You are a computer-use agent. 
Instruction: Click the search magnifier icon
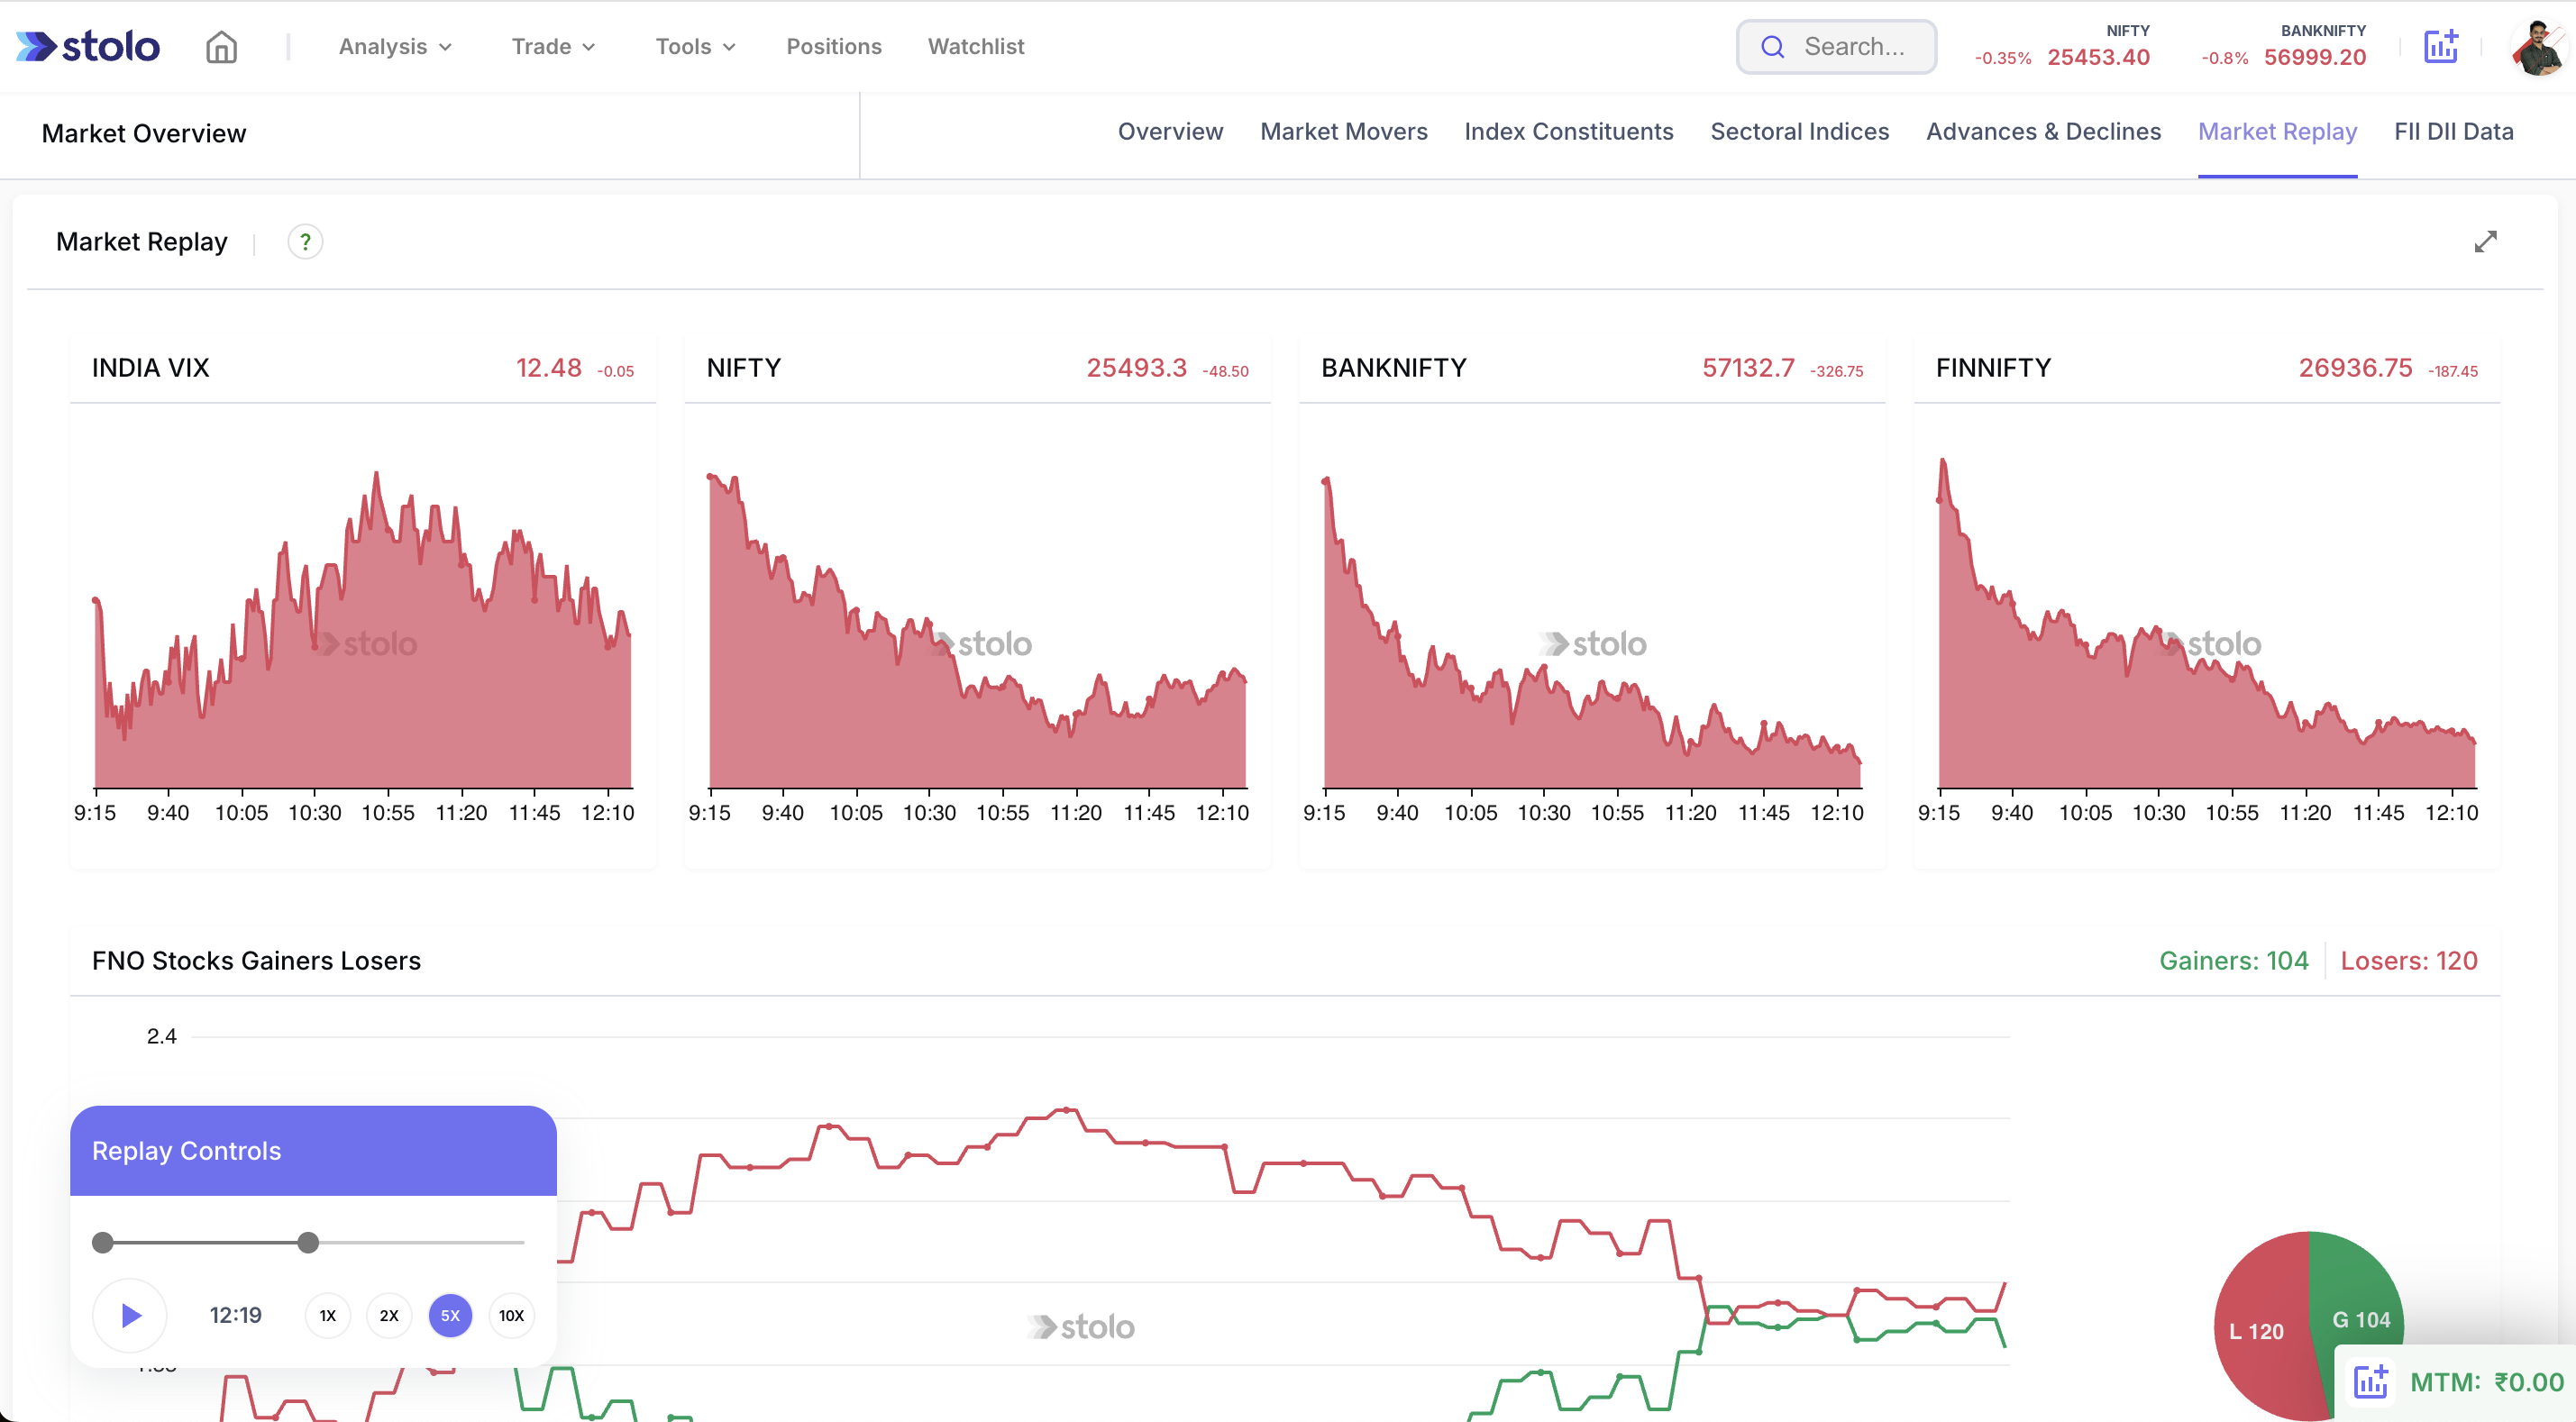pos(1772,47)
